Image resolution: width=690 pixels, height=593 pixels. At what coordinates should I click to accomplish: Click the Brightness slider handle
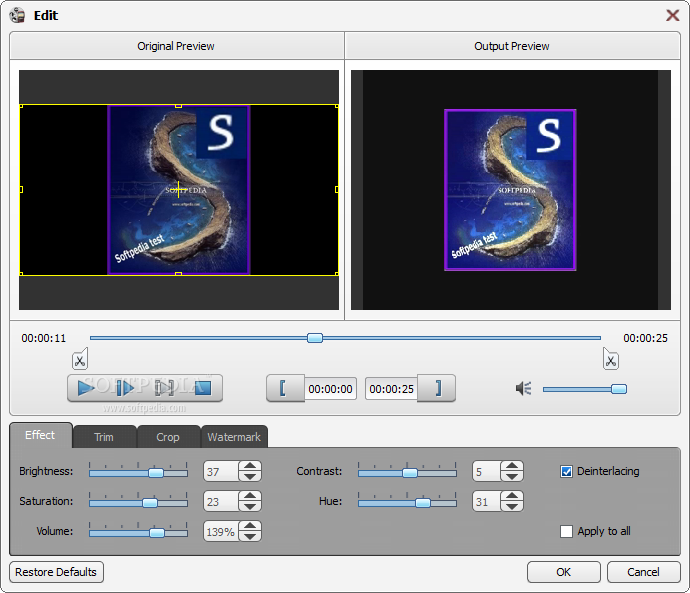coord(156,473)
